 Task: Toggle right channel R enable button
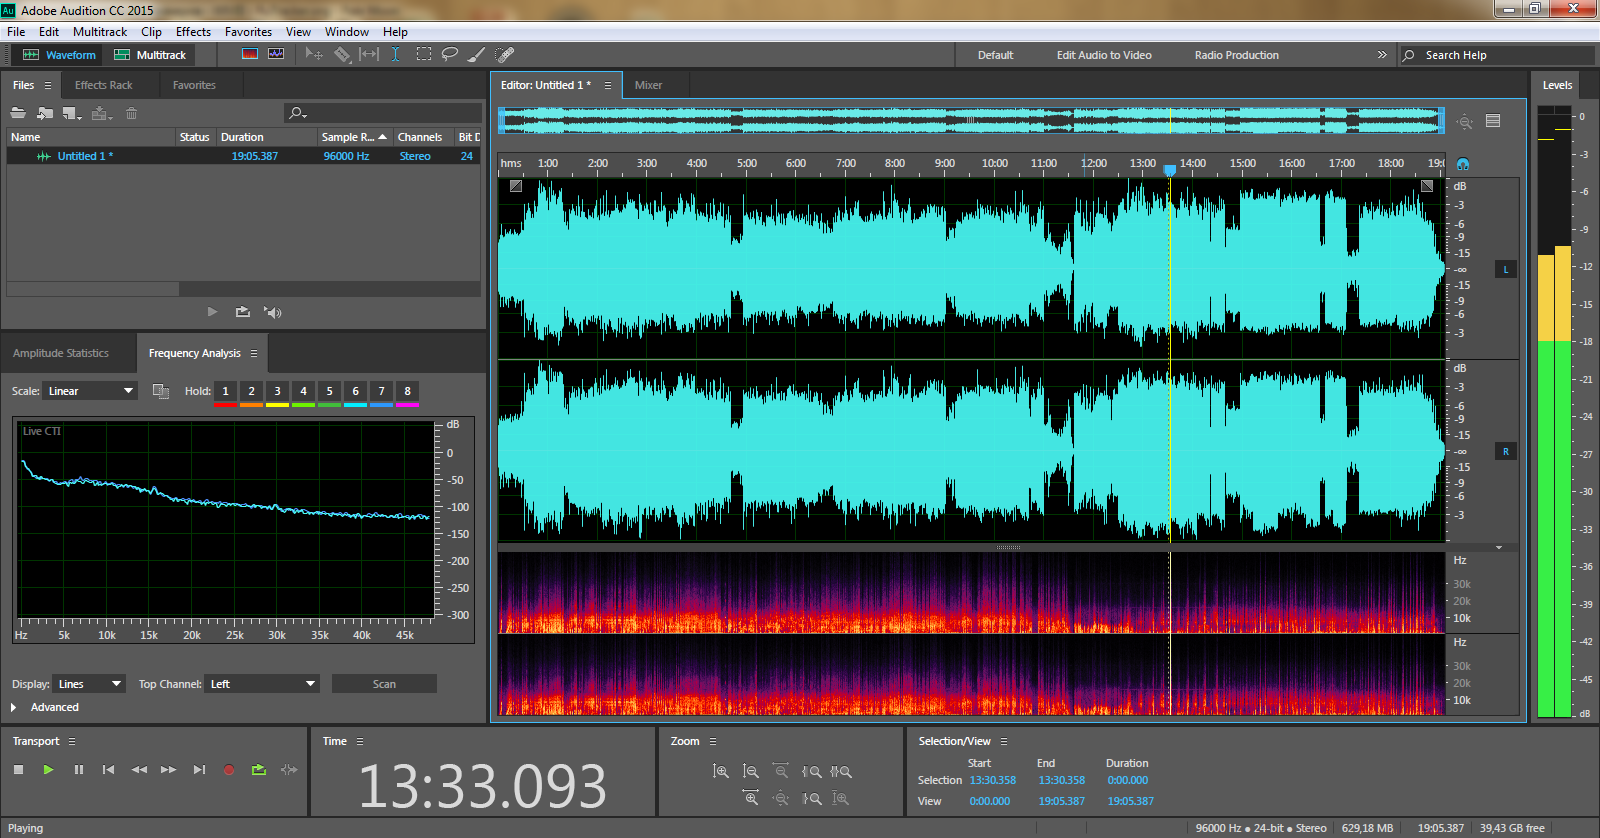click(1506, 451)
